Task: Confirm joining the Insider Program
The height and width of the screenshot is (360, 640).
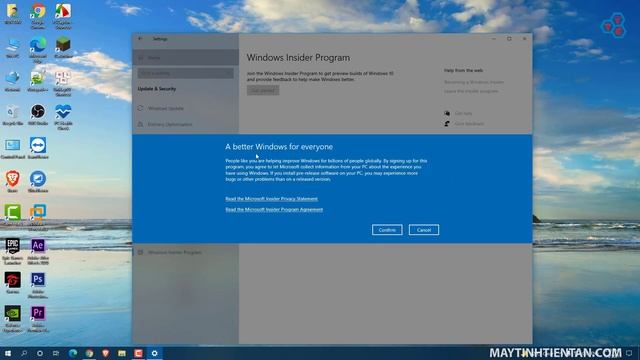Action: [x=387, y=230]
